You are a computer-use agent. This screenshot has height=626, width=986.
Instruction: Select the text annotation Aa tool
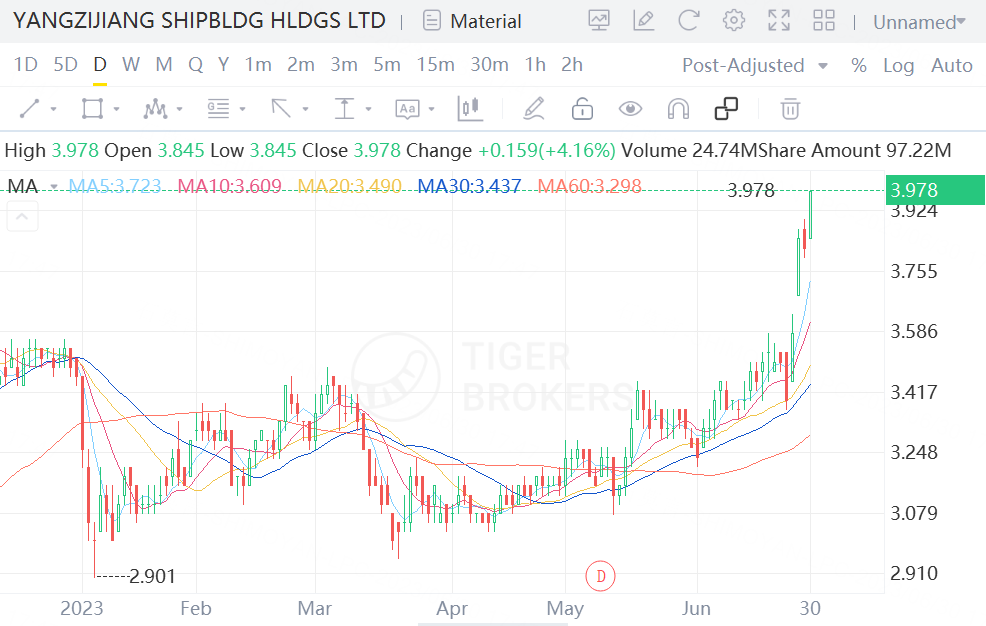coord(407,109)
